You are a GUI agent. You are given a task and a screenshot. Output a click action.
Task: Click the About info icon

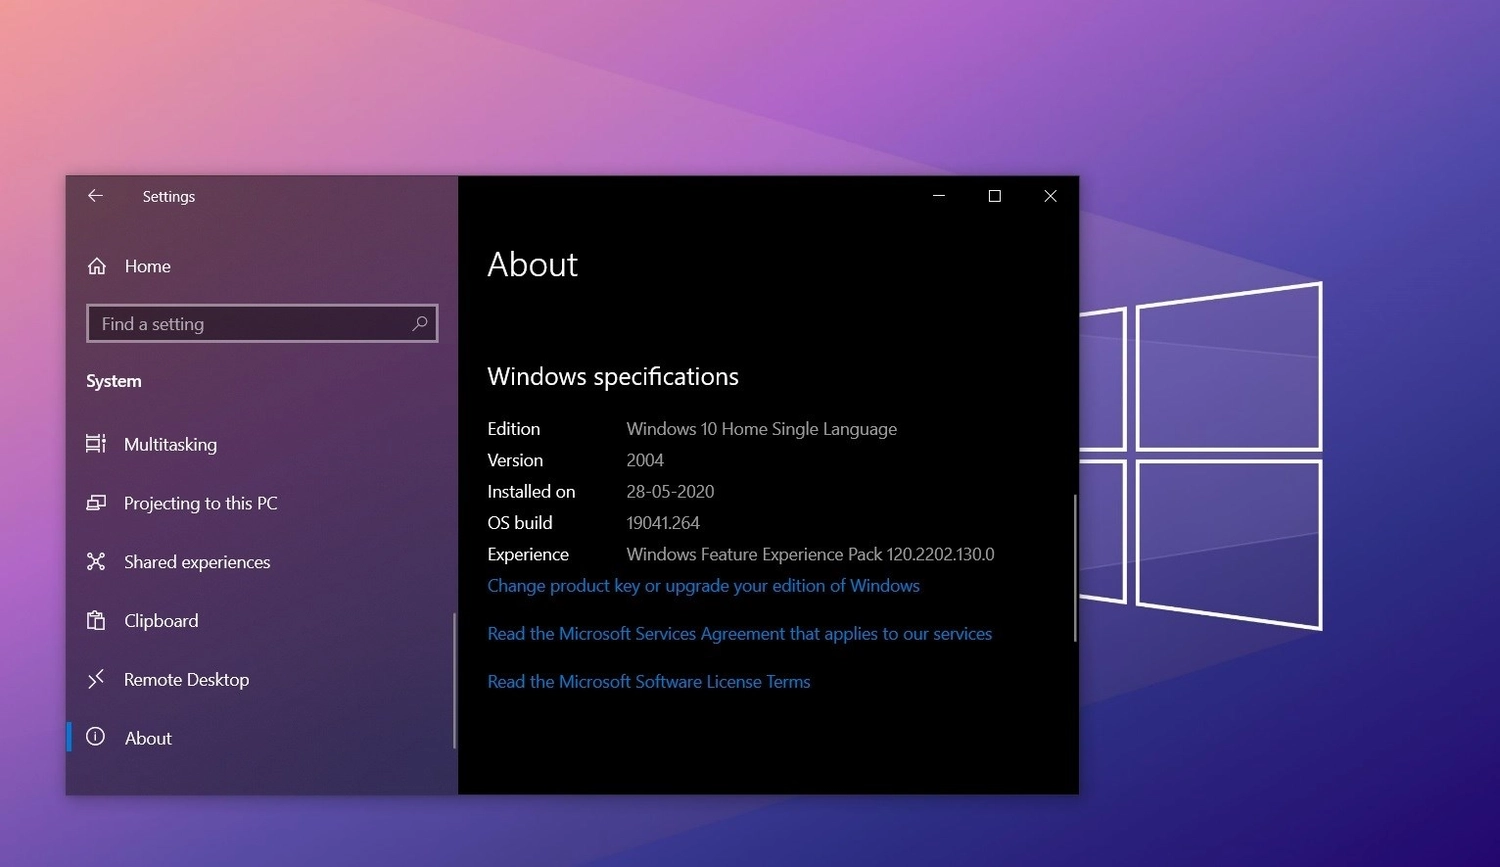(x=95, y=737)
